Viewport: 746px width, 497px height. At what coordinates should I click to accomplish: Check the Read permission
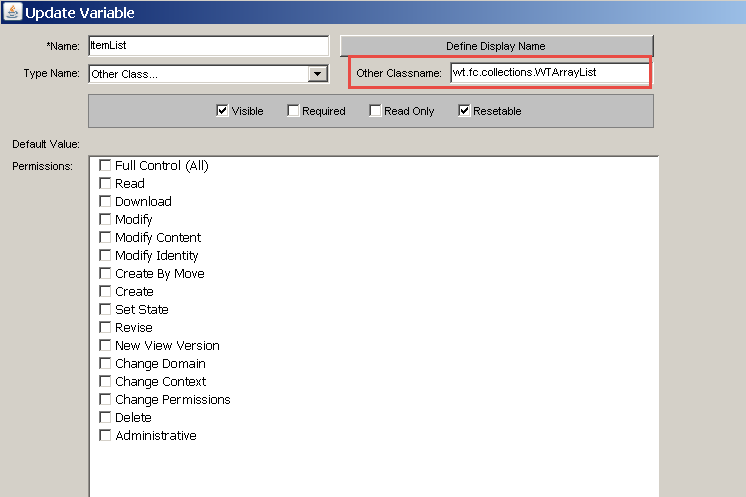pos(105,184)
